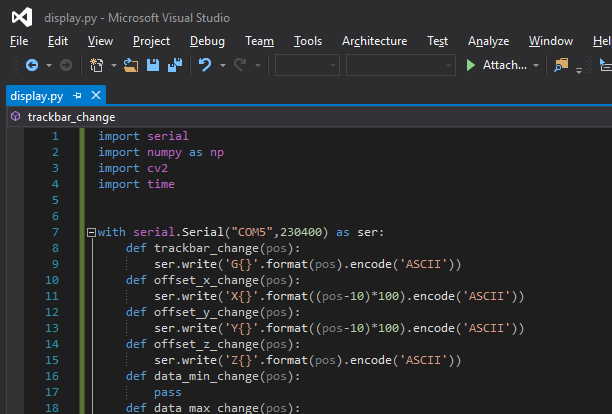612x414 pixels.
Task: Click the Visual Studio logo icon
Action: click(22, 18)
